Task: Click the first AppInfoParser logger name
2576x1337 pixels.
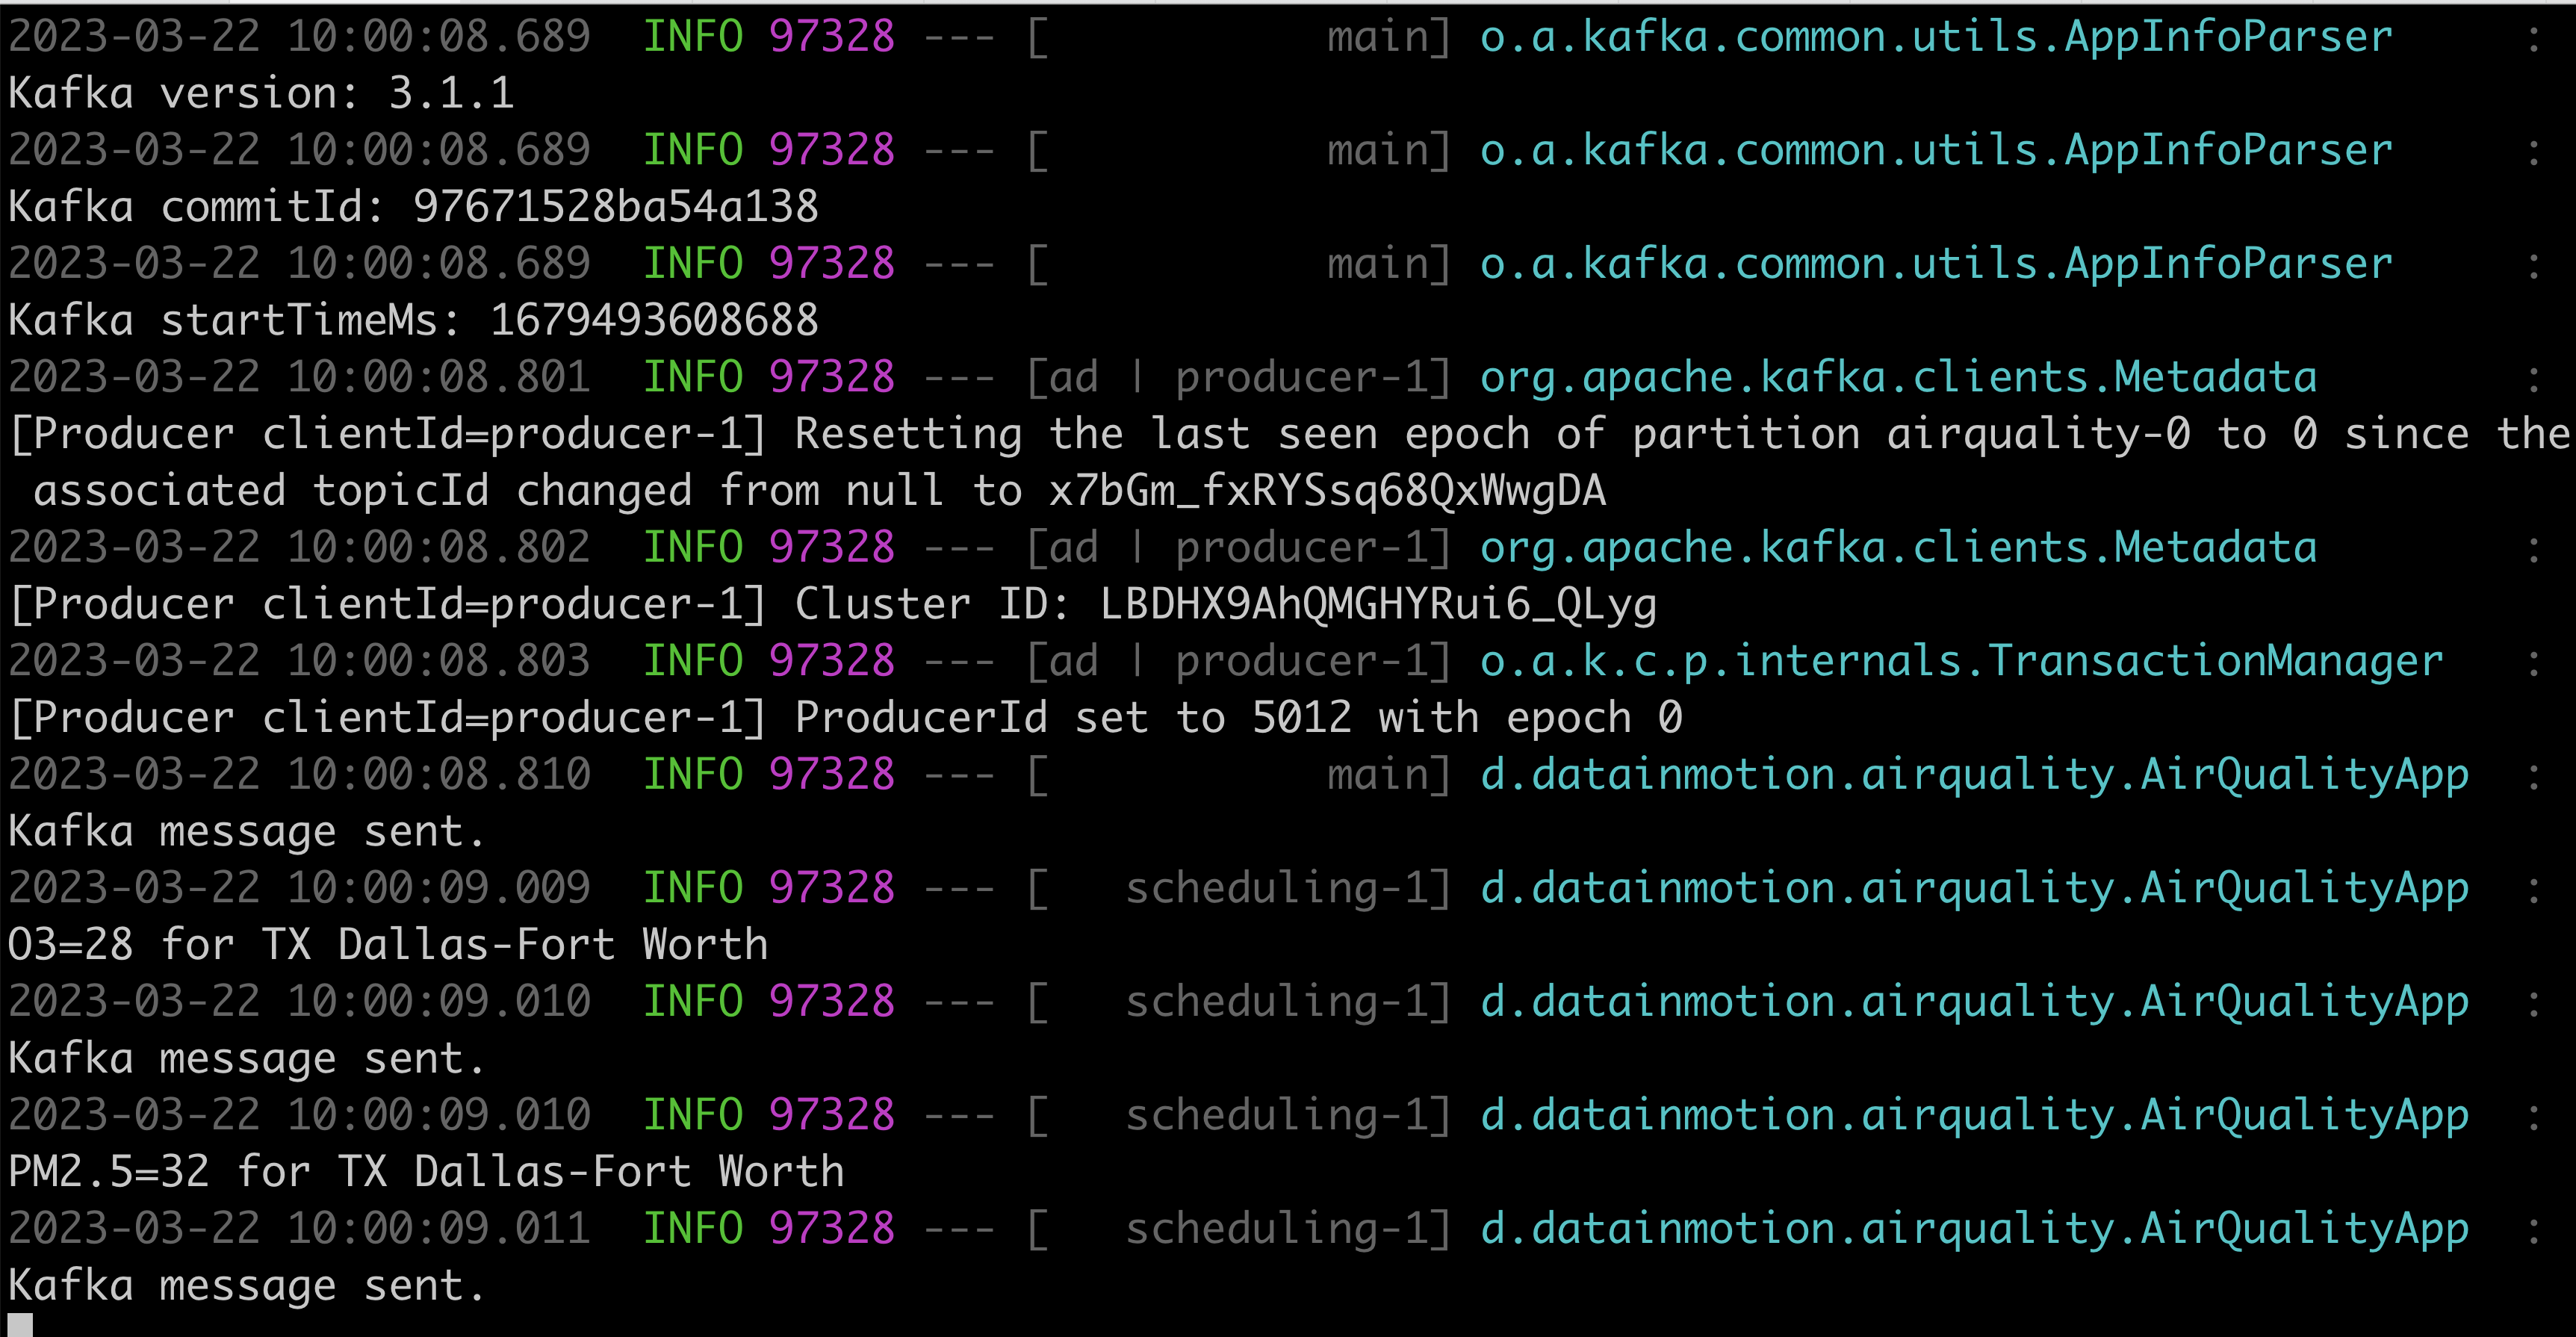Action: [x=1935, y=37]
